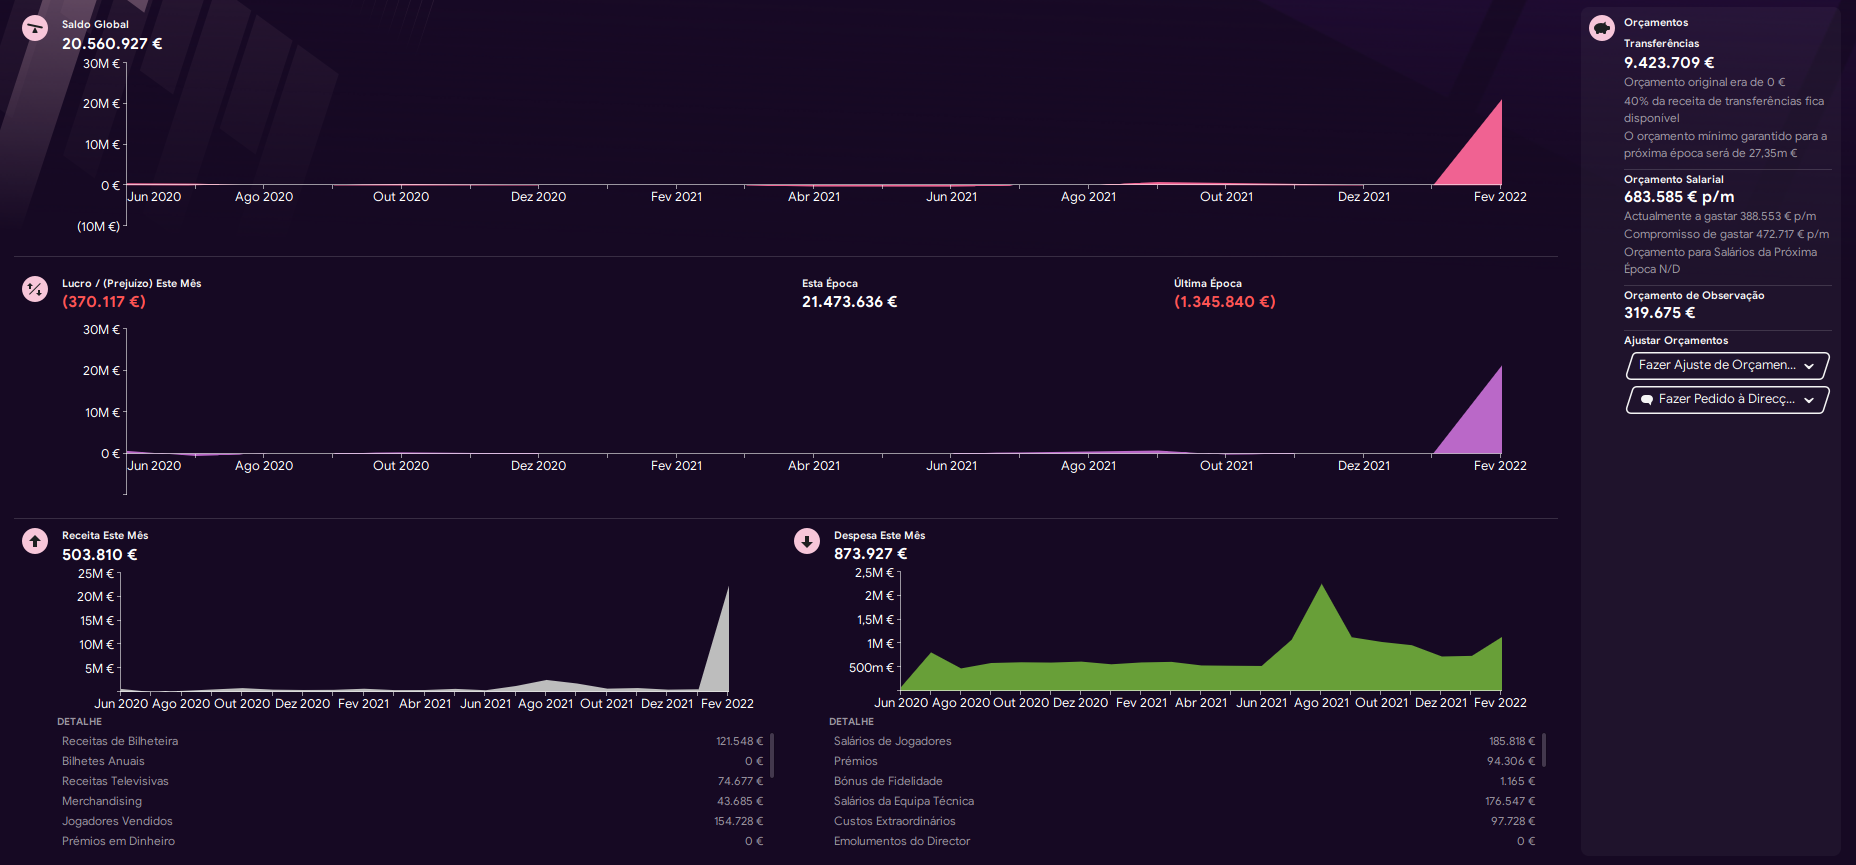The image size is (1856, 865).
Task: Click the Orçamento de Observação value 319.675 €
Action: tap(1660, 313)
